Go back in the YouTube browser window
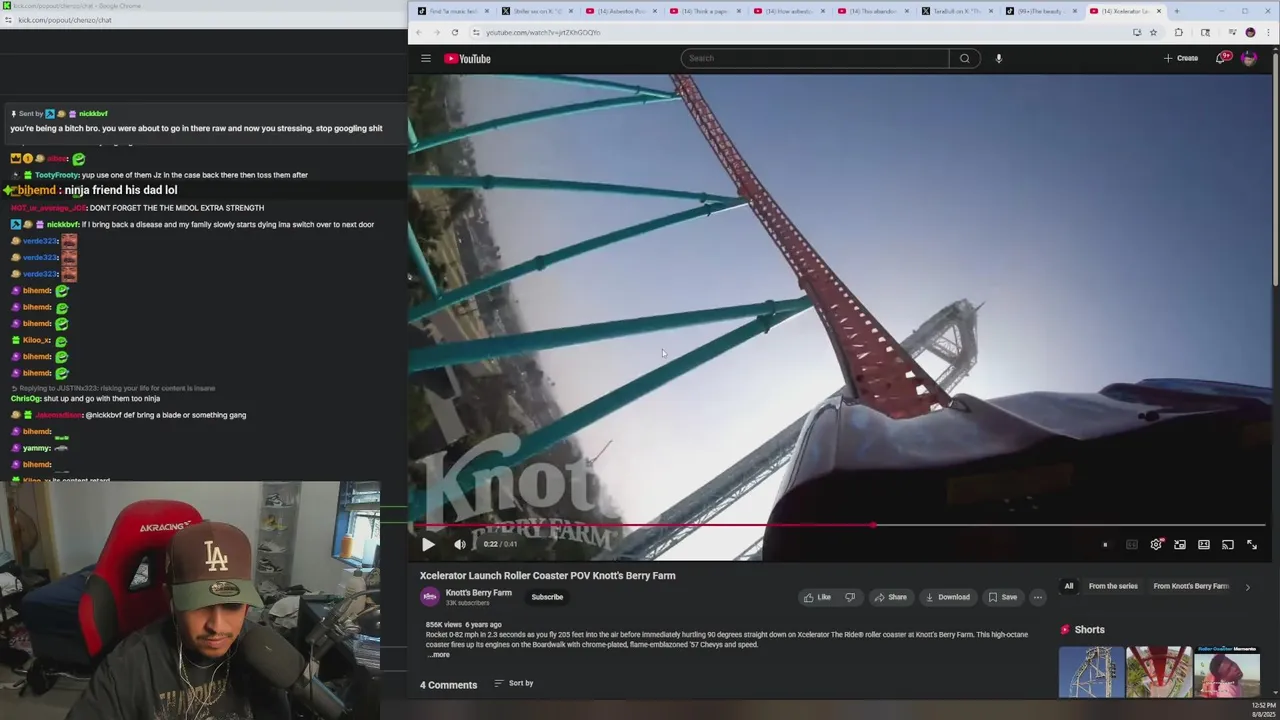 420,32
